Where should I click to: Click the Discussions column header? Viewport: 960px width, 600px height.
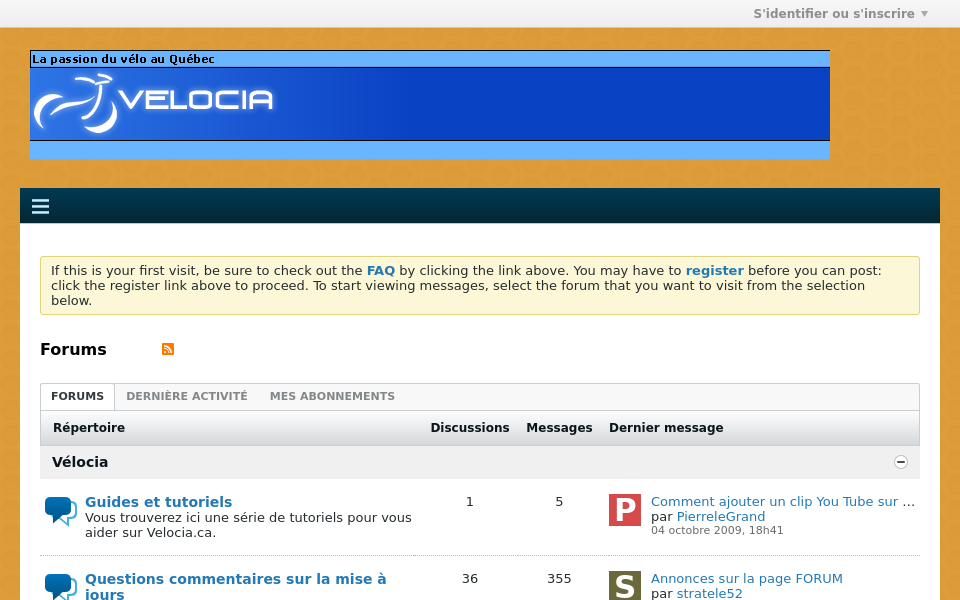[x=470, y=428]
